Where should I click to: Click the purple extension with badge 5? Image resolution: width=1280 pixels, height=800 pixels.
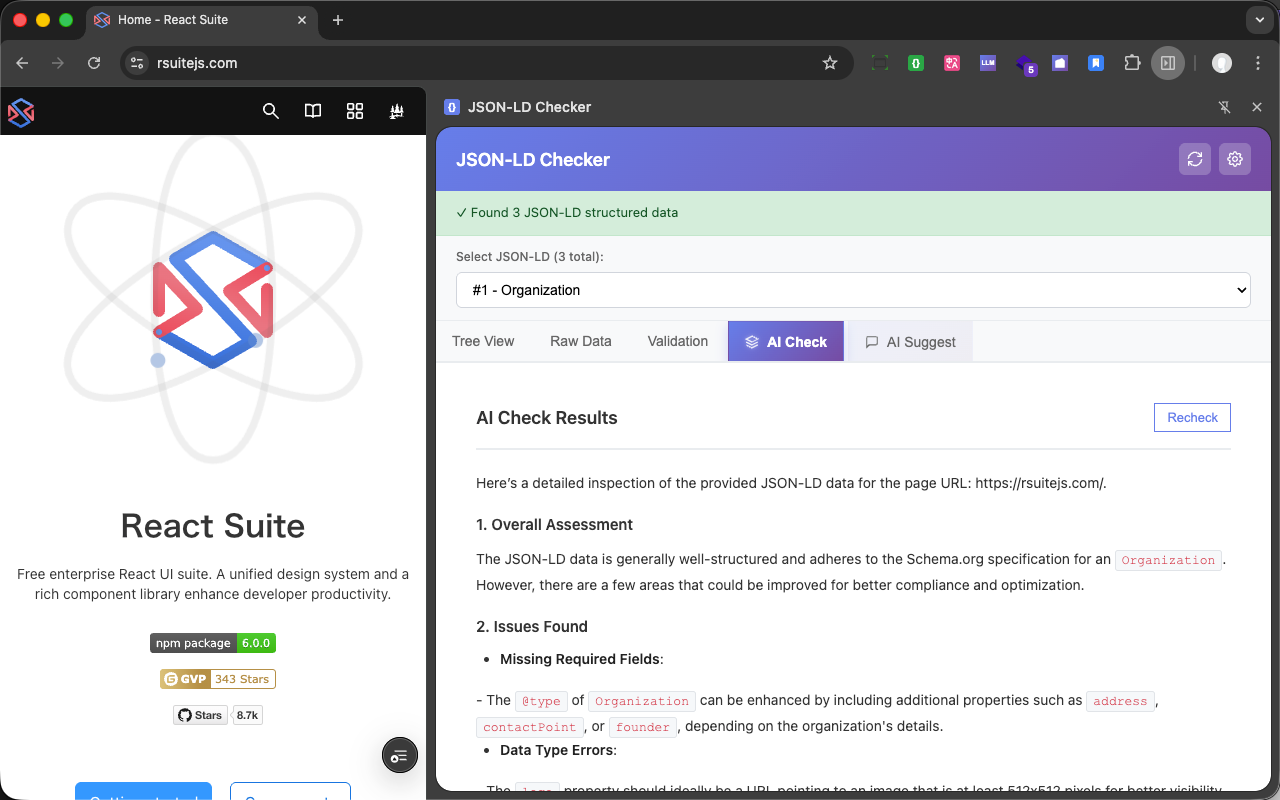tap(1025, 65)
